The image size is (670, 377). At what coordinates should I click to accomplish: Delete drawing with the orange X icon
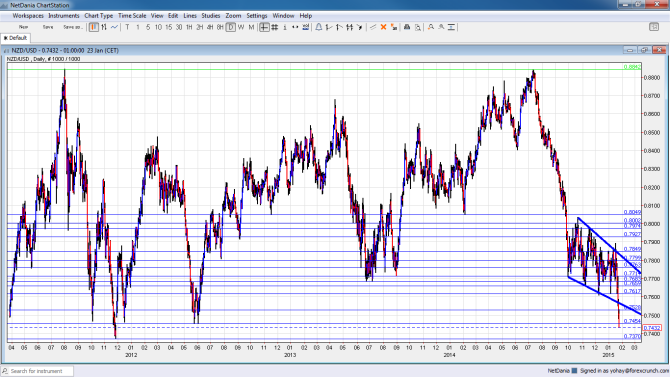[383, 27]
